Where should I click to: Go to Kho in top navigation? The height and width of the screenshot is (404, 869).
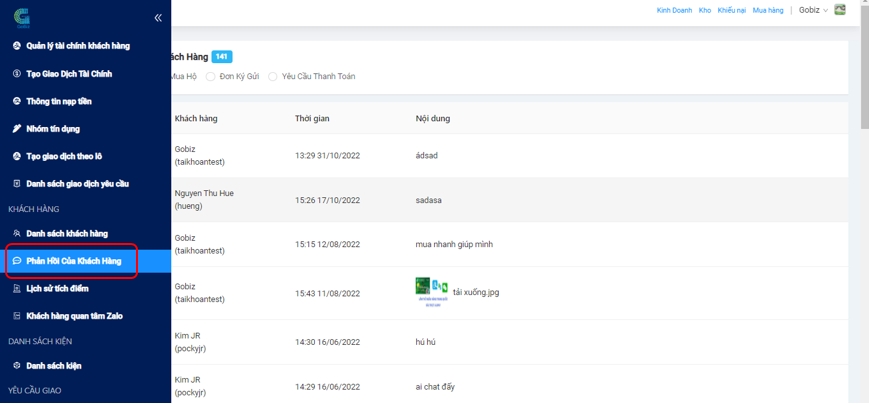[705, 10]
